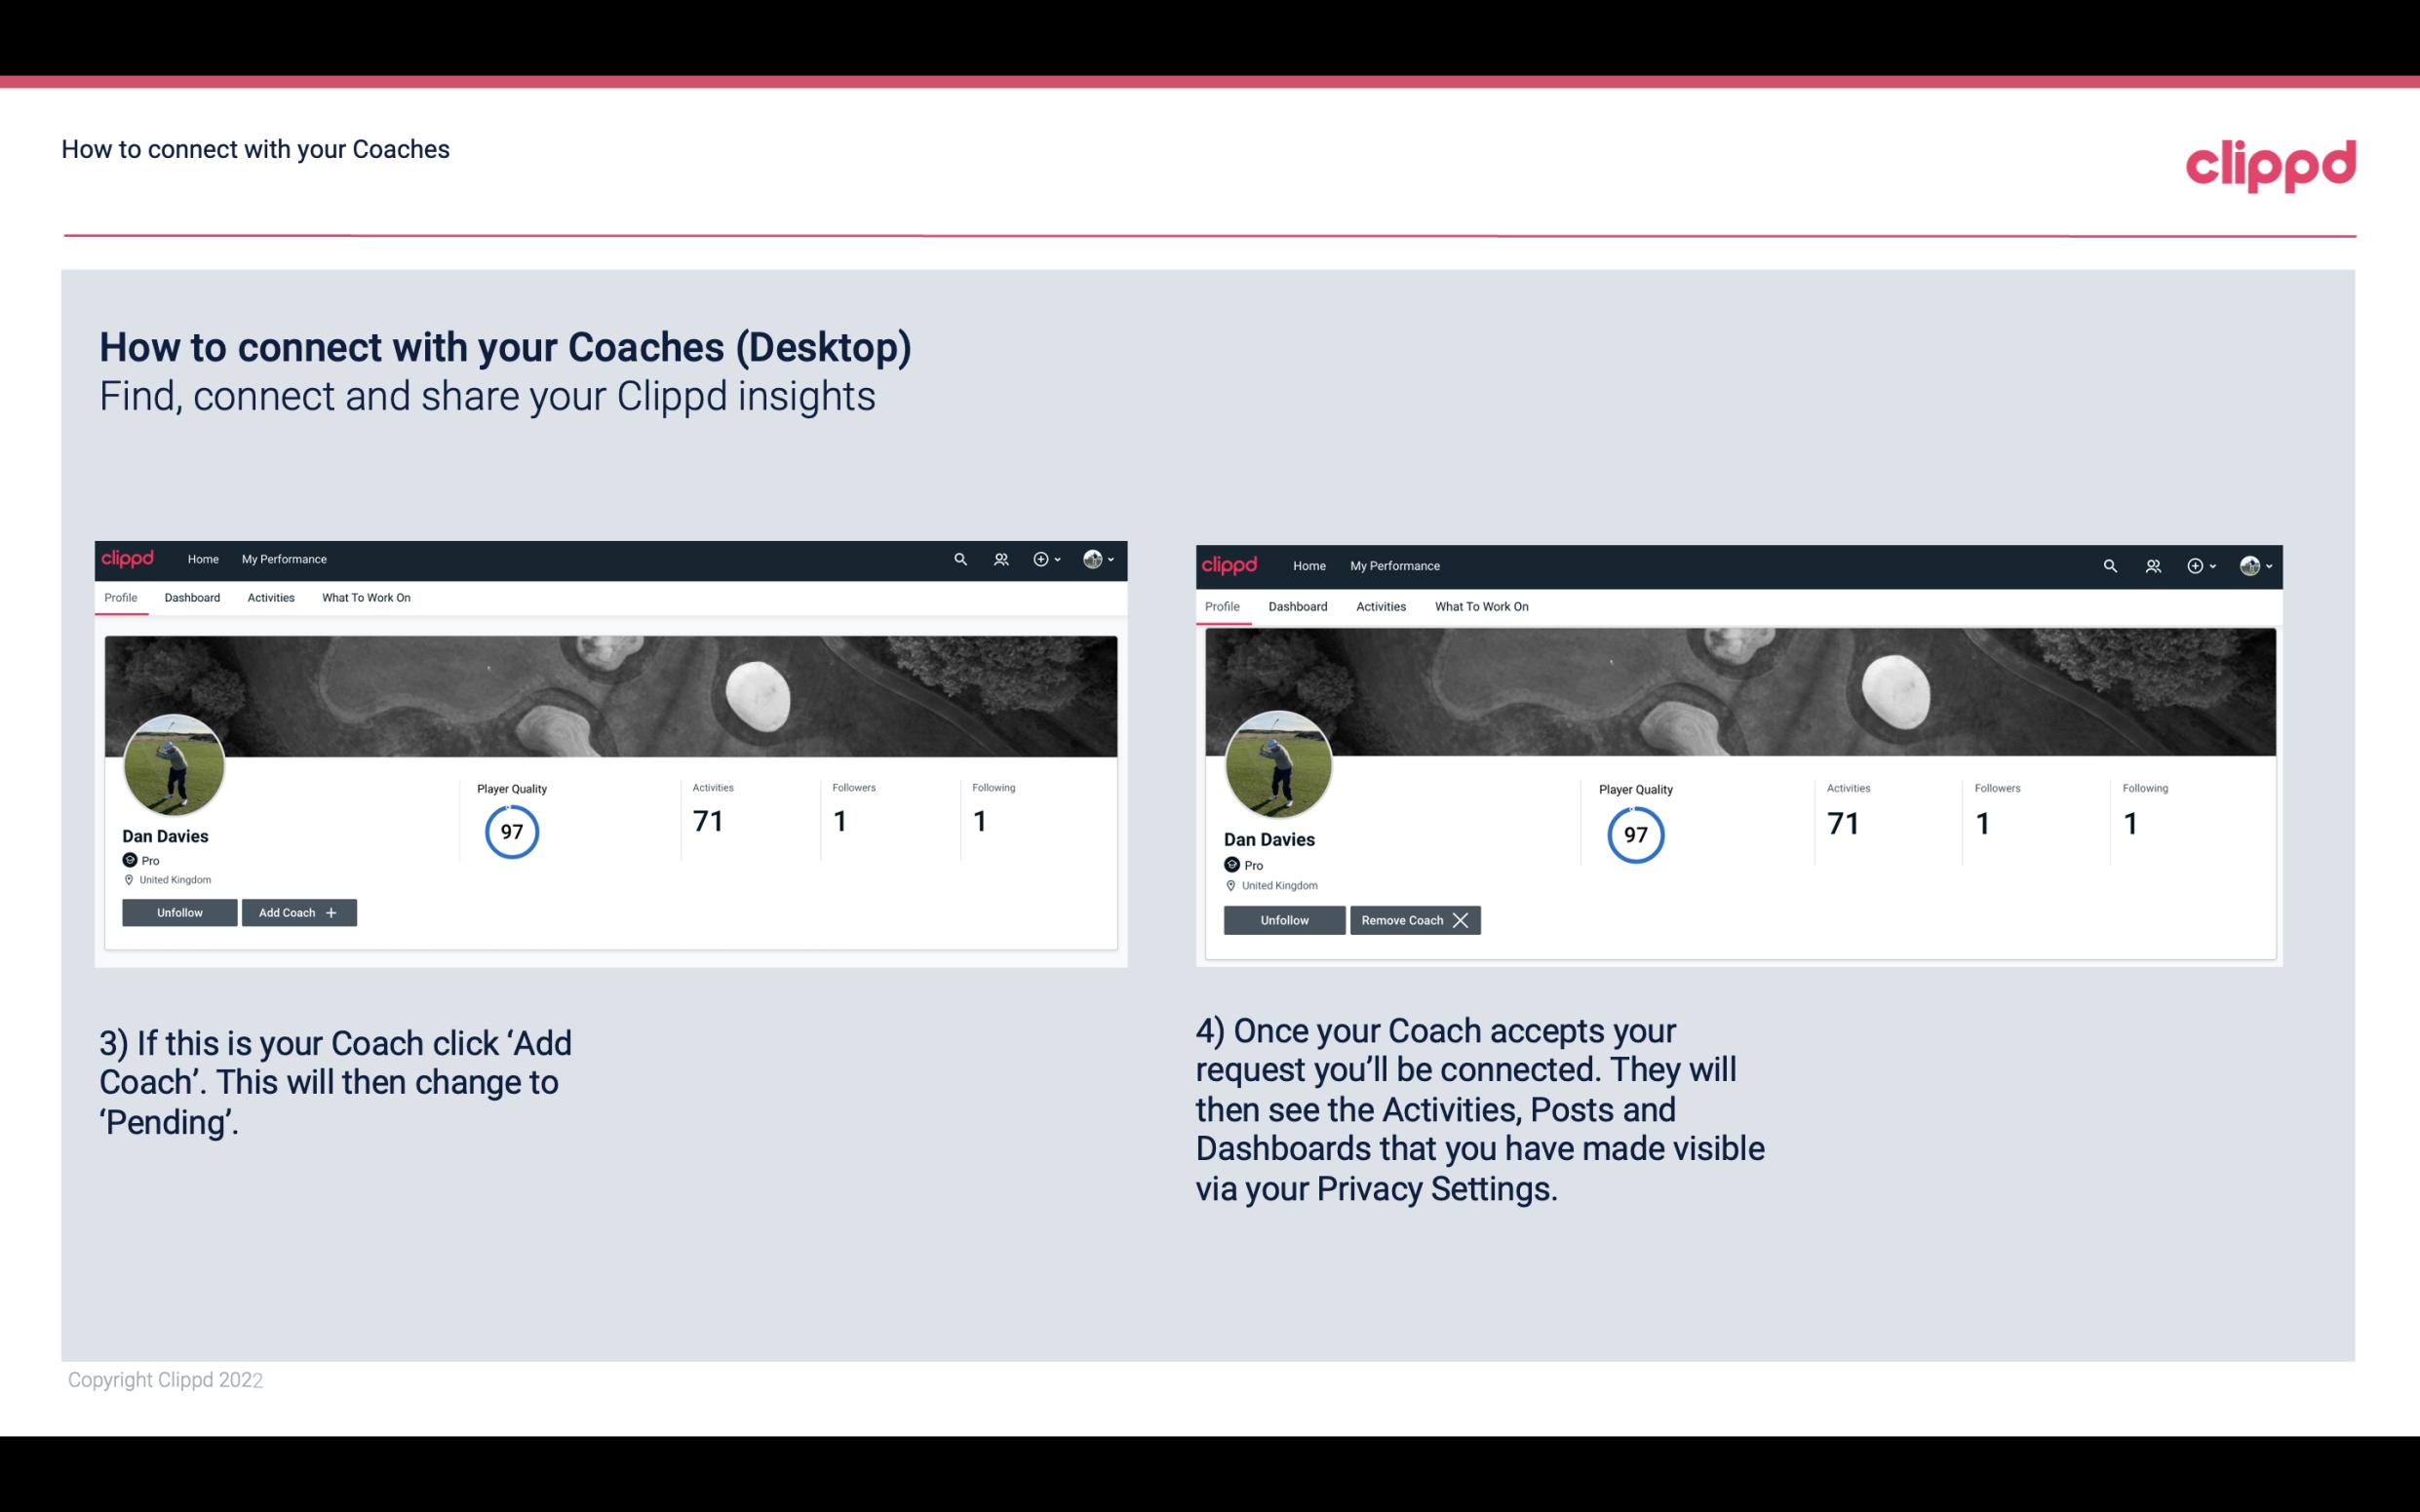Click the 'Activities' tab in left screenshot

(270, 598)
